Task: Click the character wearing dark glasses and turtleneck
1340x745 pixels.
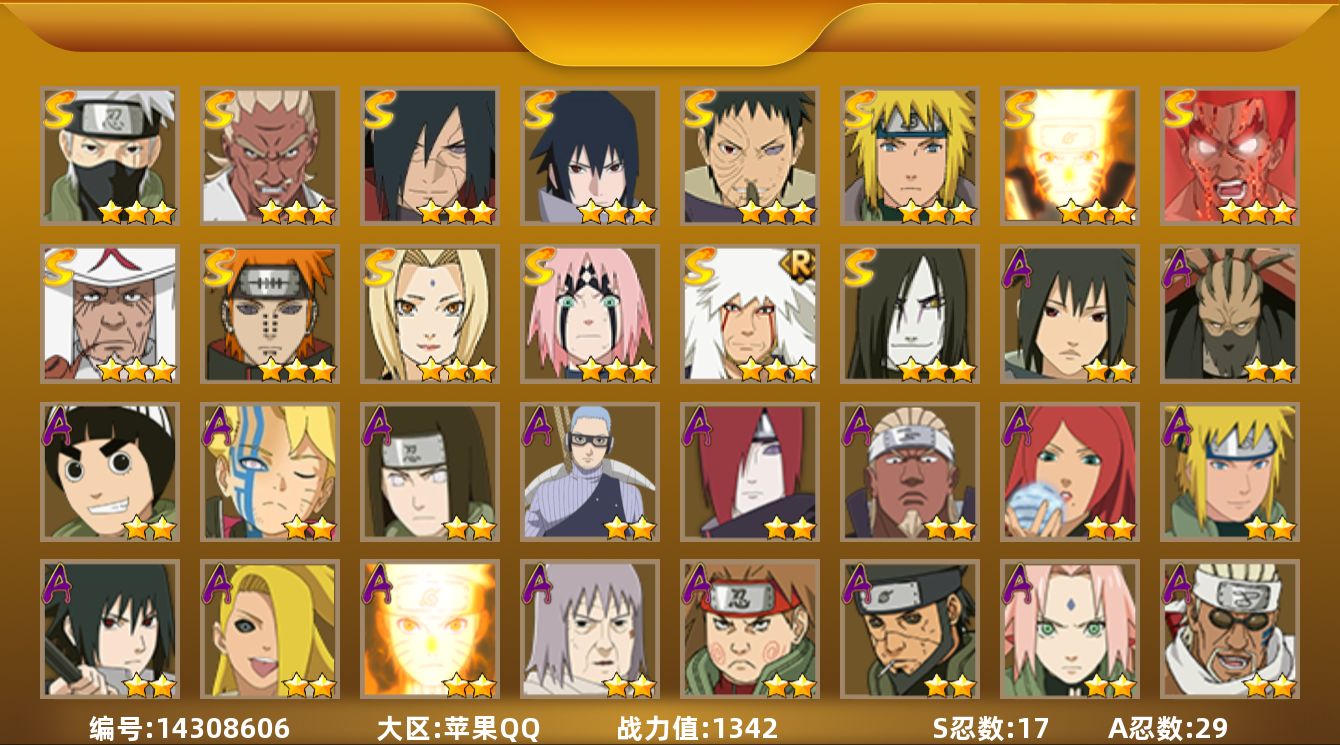Action: (590, 472)
